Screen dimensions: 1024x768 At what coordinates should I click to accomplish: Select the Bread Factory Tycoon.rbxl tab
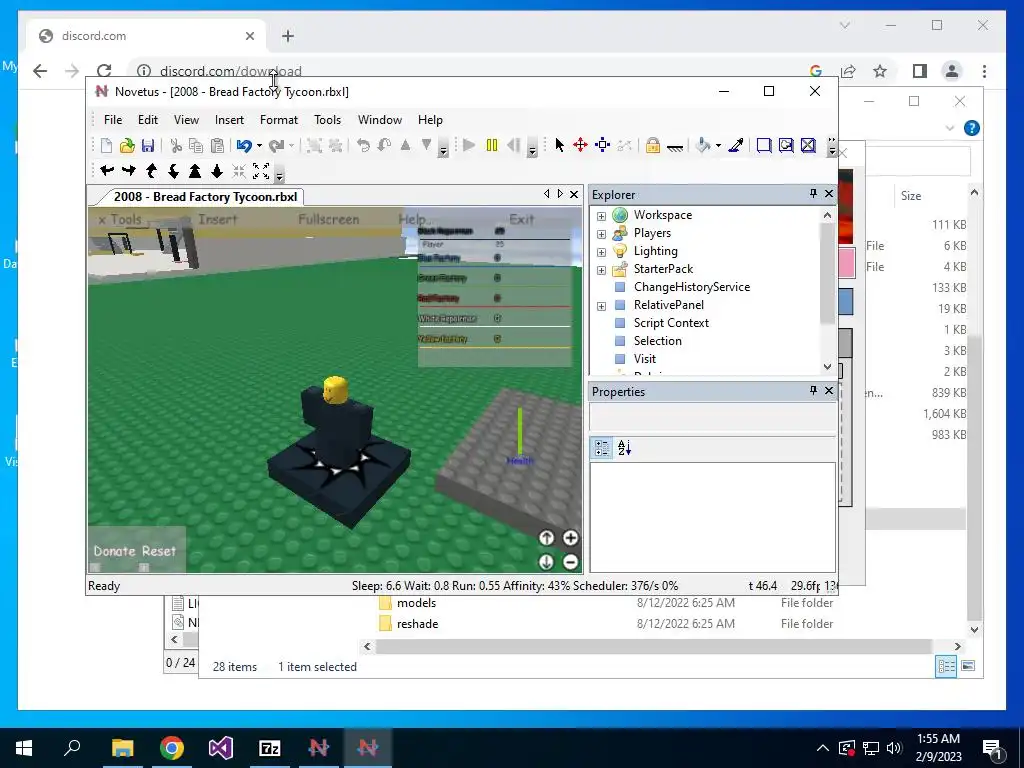pos(205,197)
